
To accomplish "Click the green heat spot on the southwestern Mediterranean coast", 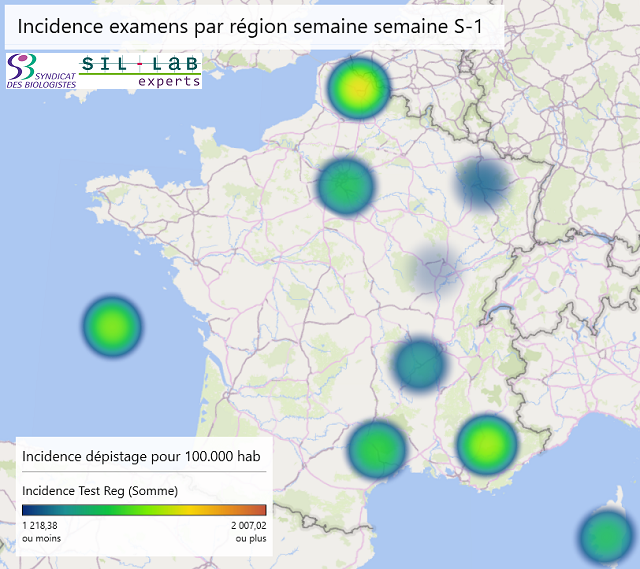I will [378, 447].
